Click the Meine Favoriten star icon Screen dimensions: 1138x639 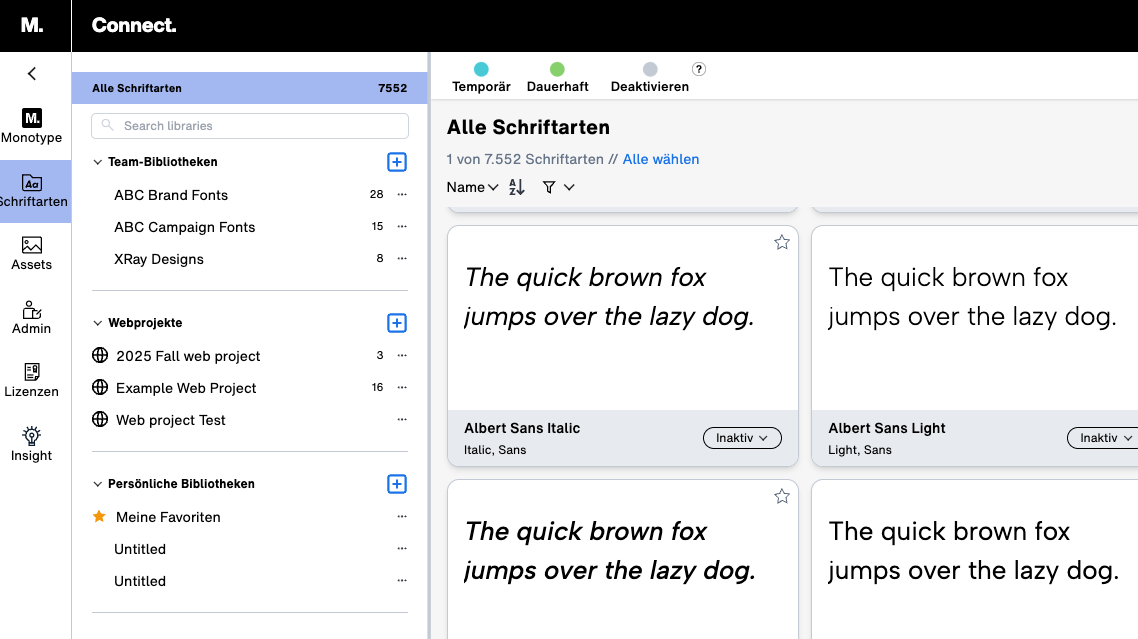point(99,517)
